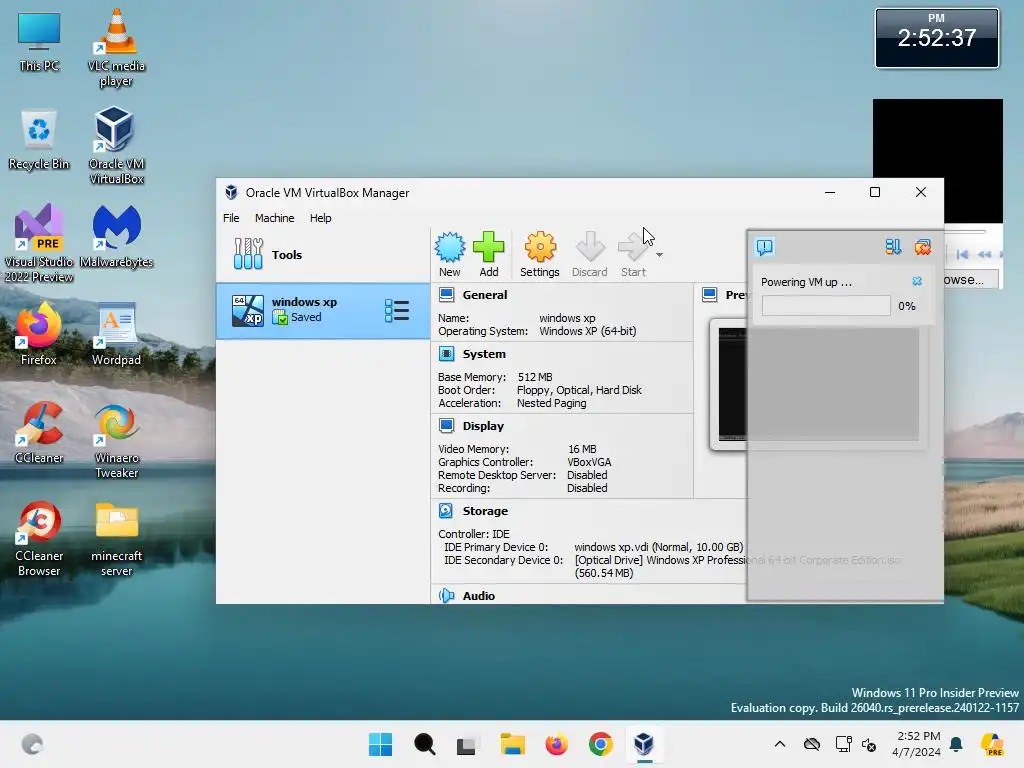Image resolution: width=1024 pixels, height=768 pixels.
Task: Cancel the Powering VM up progress
Action: pos(917,281)
